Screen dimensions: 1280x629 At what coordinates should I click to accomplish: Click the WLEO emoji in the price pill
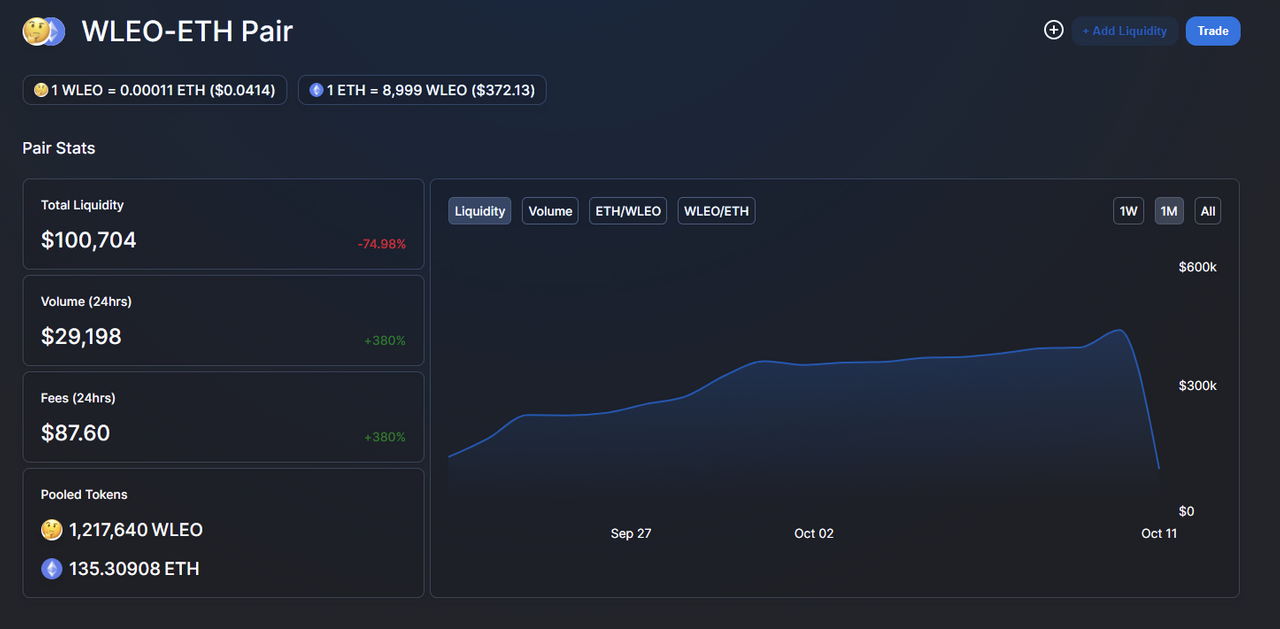click(41, 90)
